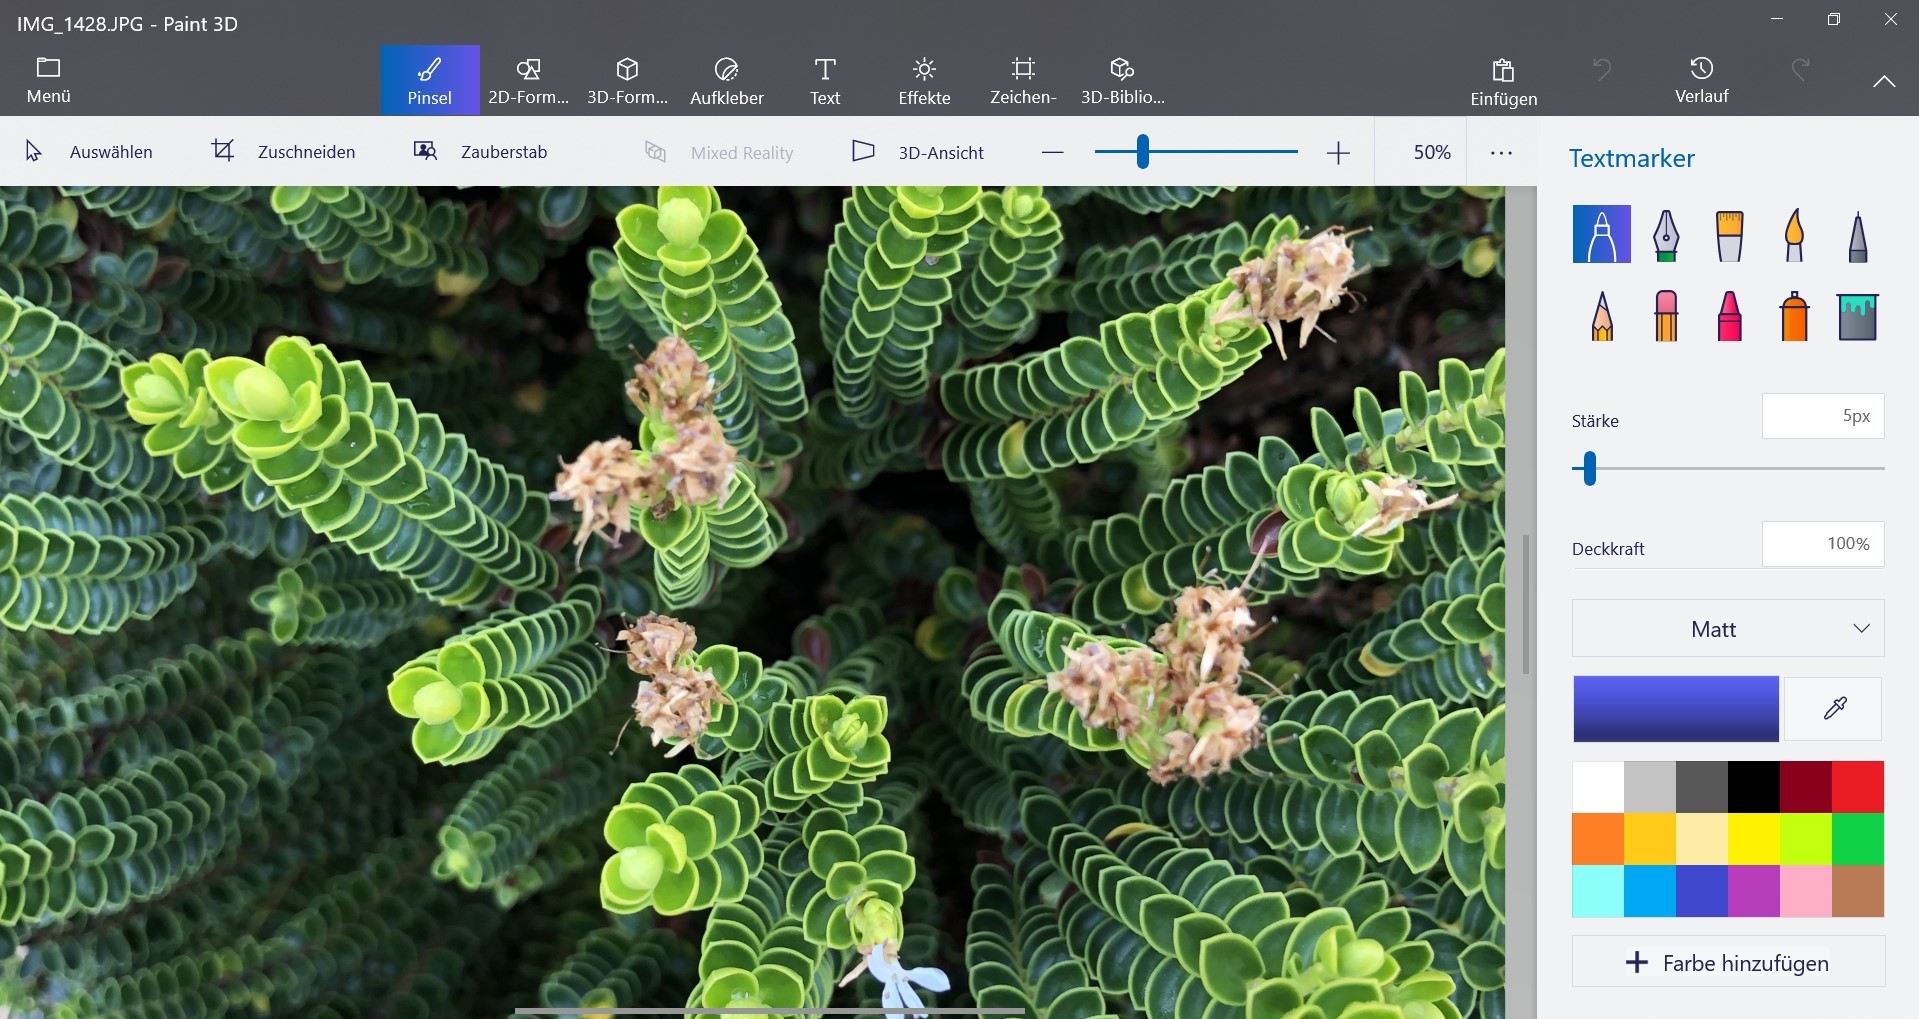Image resolution: width=1919 pixels, height=1019 pixels.
Task: Open the Zeichenbereich tab
Action: tap(1023, 80)
